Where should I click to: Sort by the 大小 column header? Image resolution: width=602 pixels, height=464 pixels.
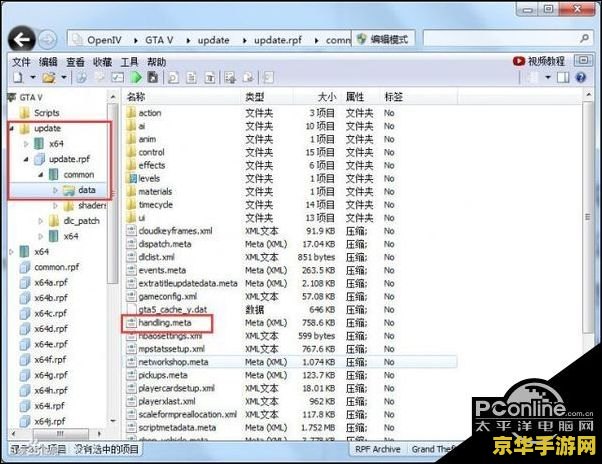[x=327, y=97]
